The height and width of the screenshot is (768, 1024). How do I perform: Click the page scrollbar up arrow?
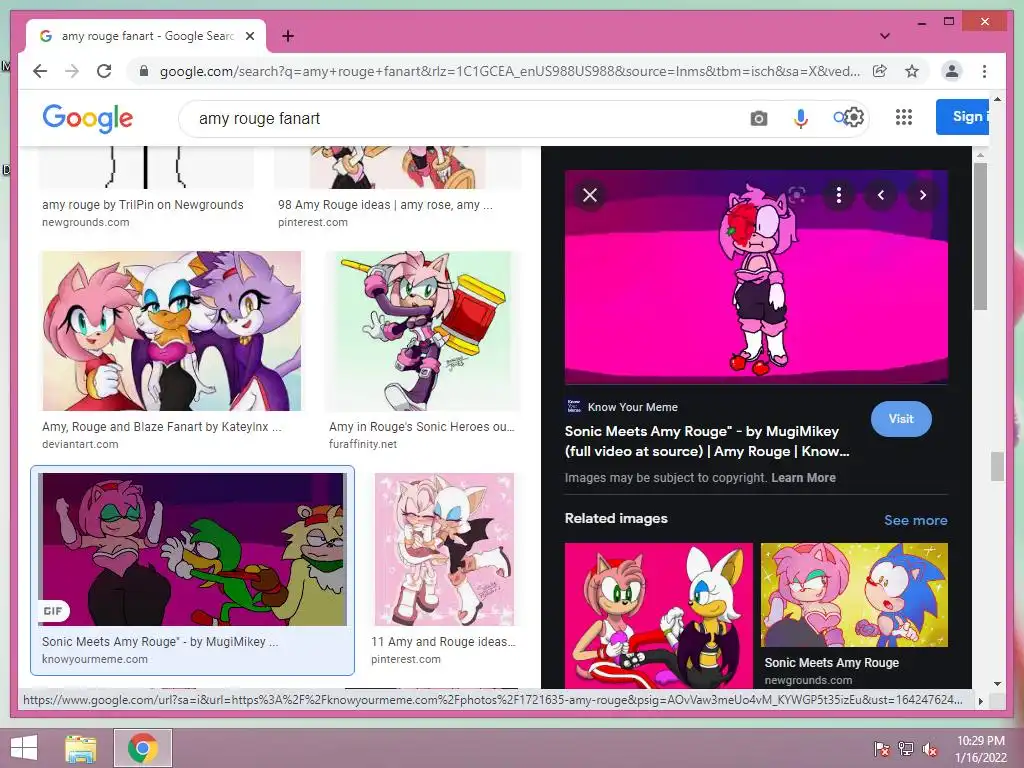pyautogui.click(x=997, y=99)
